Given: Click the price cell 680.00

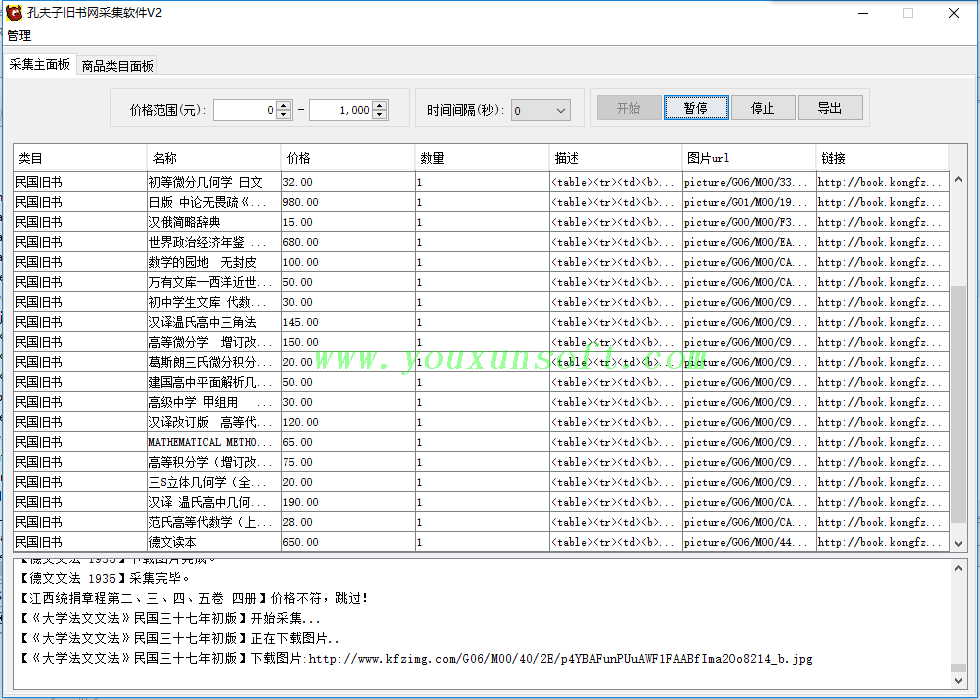Looking at the screenshot, I should click(348, 242).
